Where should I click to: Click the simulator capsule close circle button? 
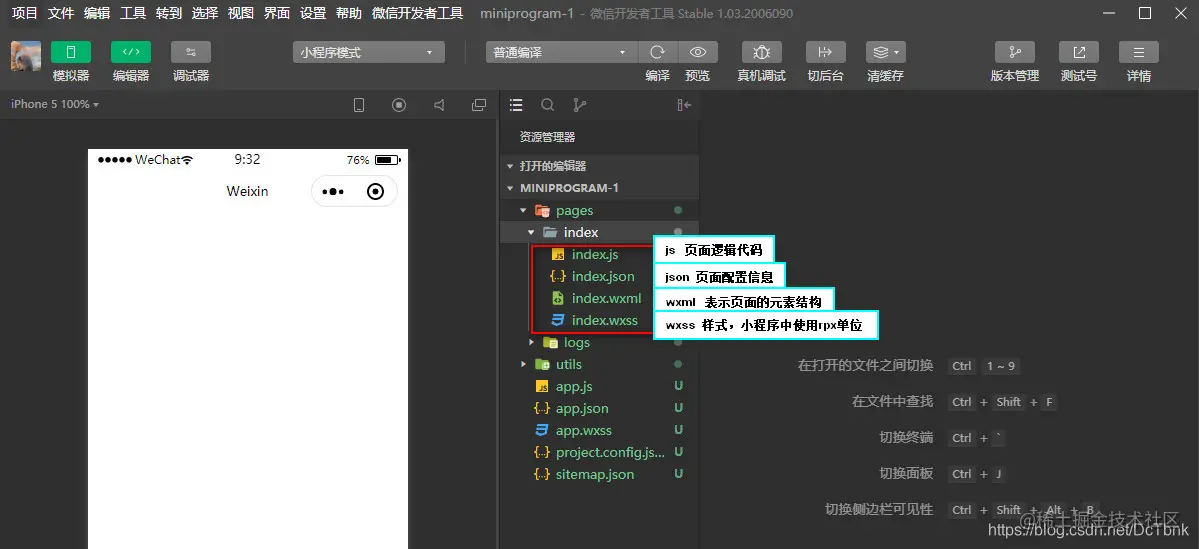coord(375,191)
